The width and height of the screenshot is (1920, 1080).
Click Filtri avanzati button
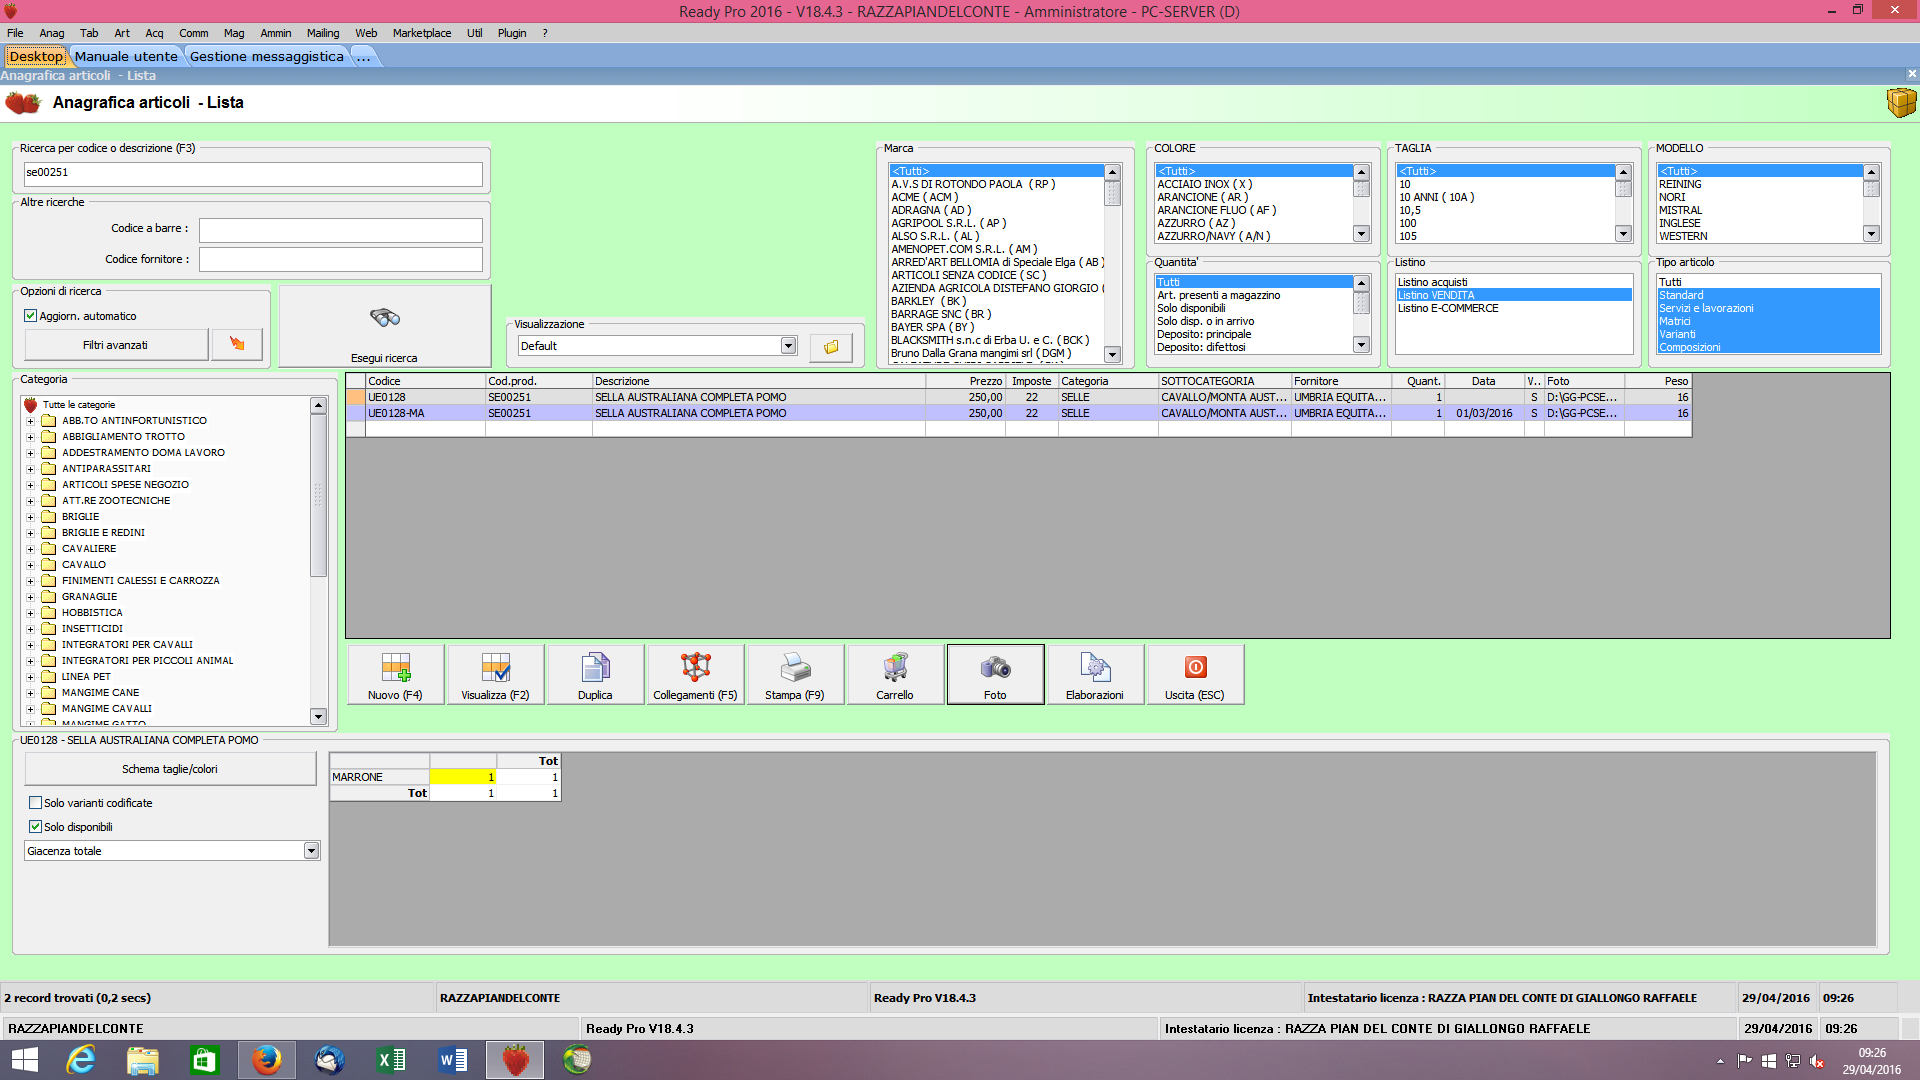click(116, 345)
